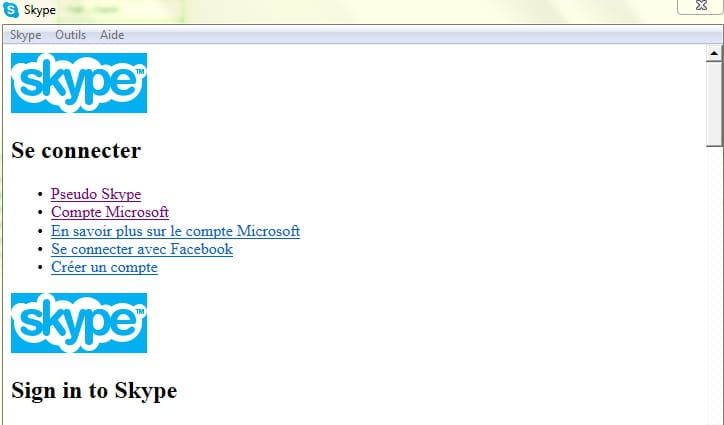Screen dimensions: 724x425
Task: Open the Aide menu
Action: tap(112, 35)
